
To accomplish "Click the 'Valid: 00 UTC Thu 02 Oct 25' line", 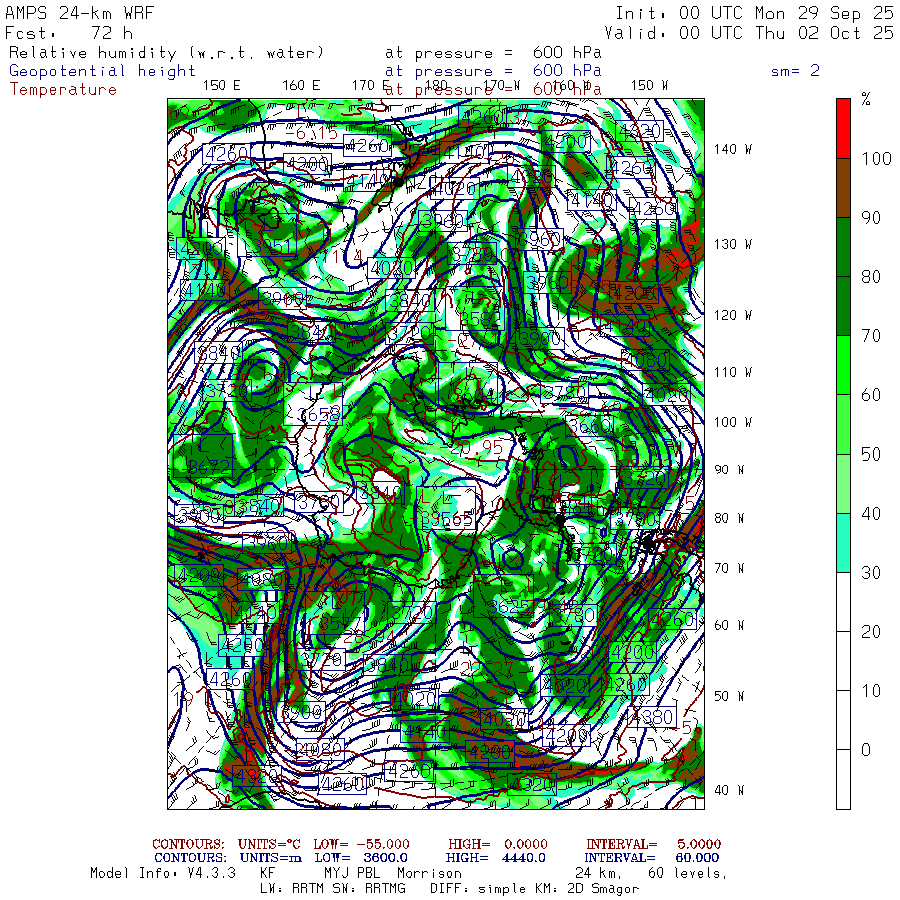I will coord(749,33).
